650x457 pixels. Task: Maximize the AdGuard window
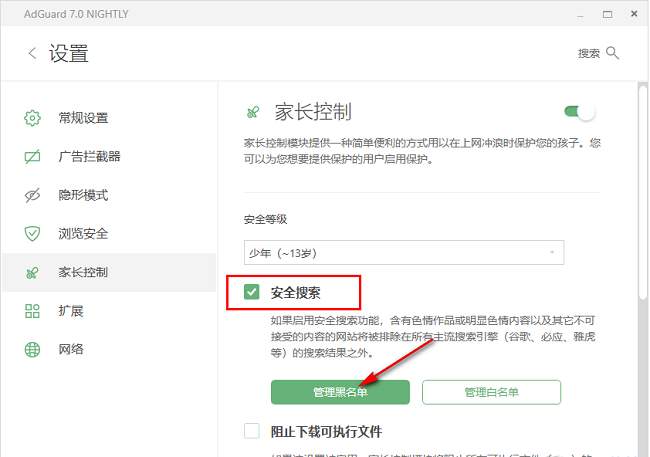click(607, 15)
